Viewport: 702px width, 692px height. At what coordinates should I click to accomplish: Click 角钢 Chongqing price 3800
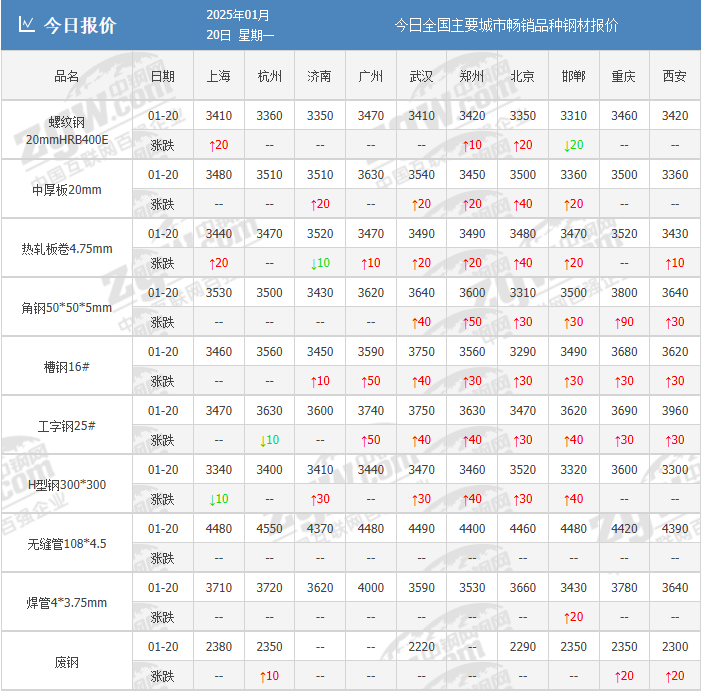click(x=624, y=293)
